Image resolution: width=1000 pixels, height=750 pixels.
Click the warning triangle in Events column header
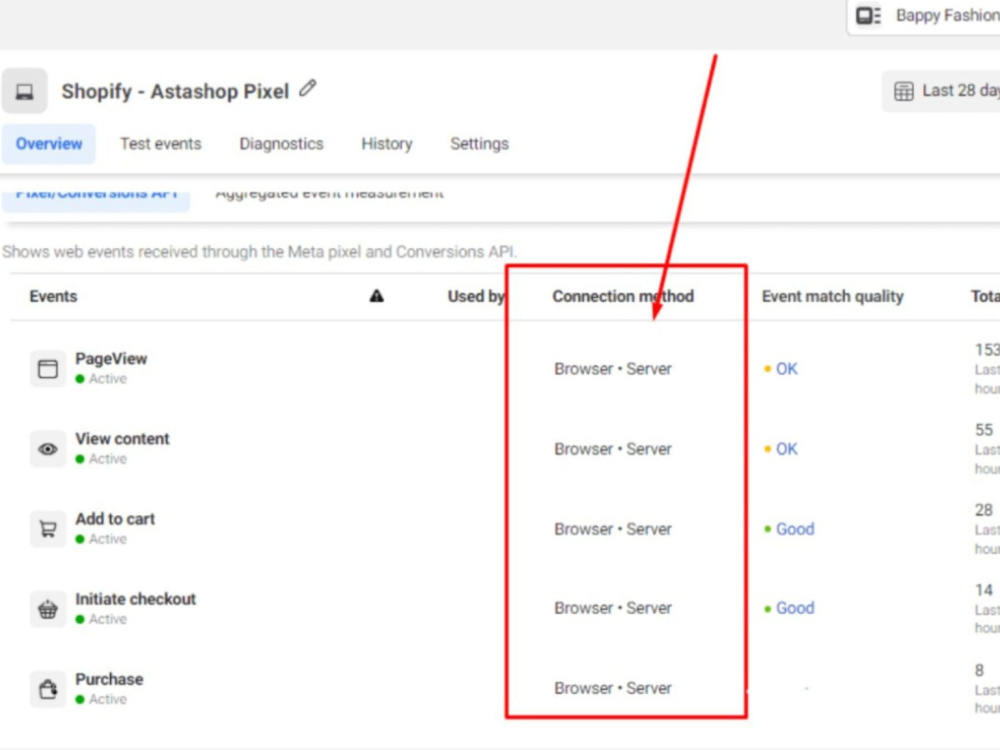pyautogui.click(x=375, y=296)
